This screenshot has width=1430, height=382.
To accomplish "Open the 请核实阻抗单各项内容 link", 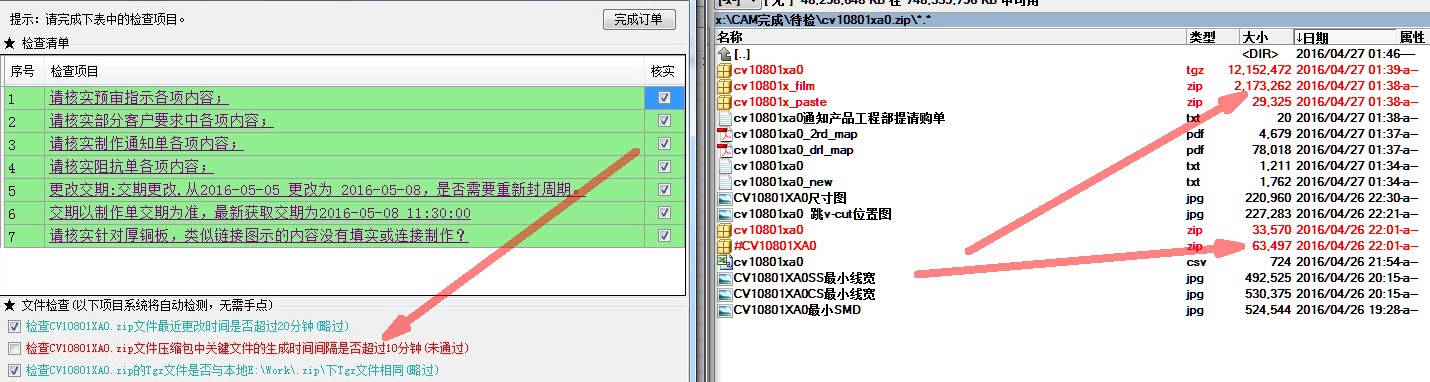I will tap(131, 167).
